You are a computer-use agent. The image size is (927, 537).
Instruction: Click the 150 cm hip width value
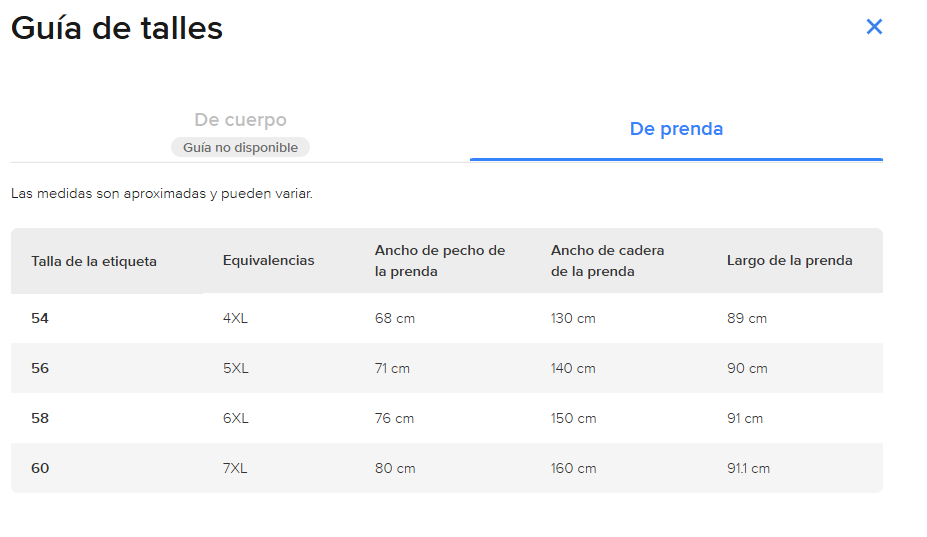tap(573, 418)
